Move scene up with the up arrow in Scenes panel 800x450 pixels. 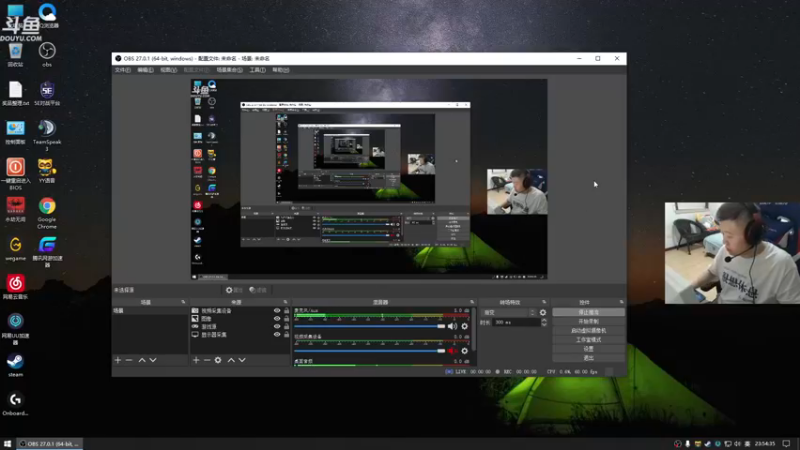click(142, 360)
